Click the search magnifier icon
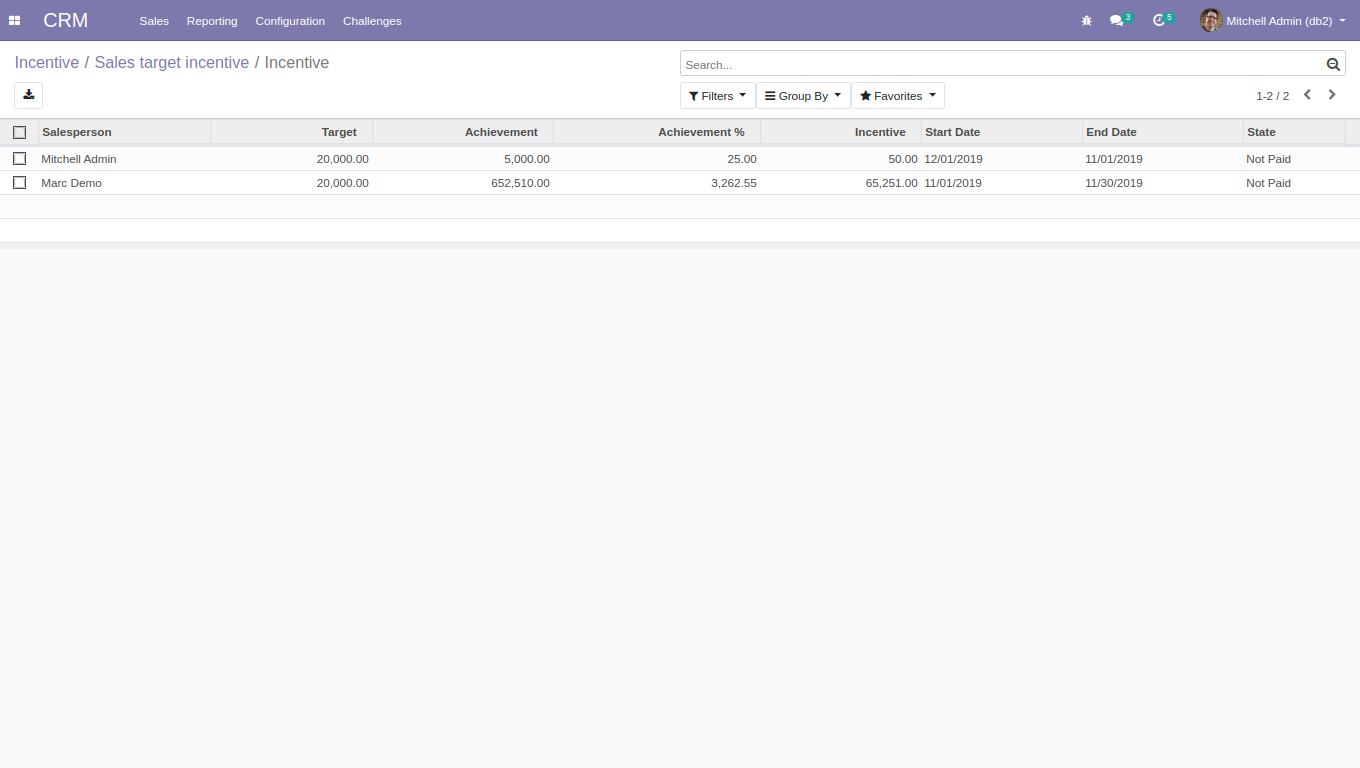 point(1333,64)
